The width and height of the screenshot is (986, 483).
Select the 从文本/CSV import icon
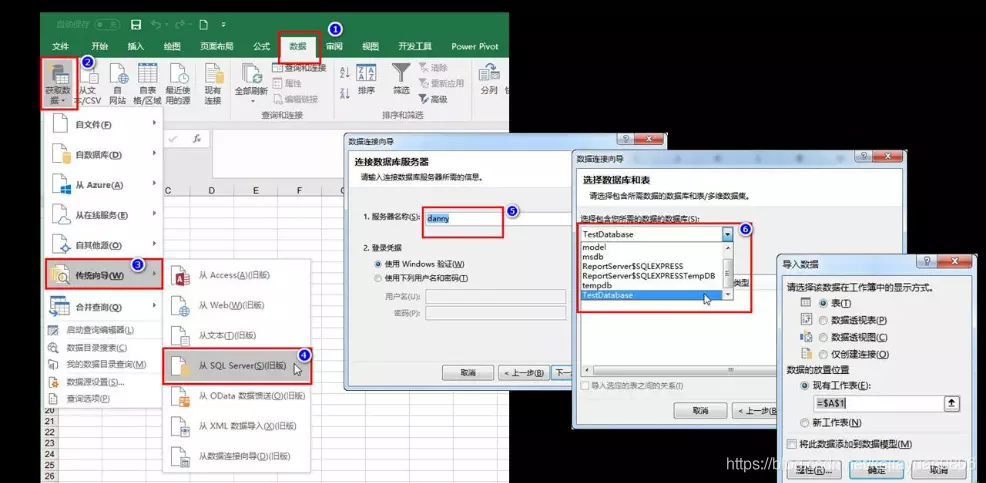coord(89,75)
